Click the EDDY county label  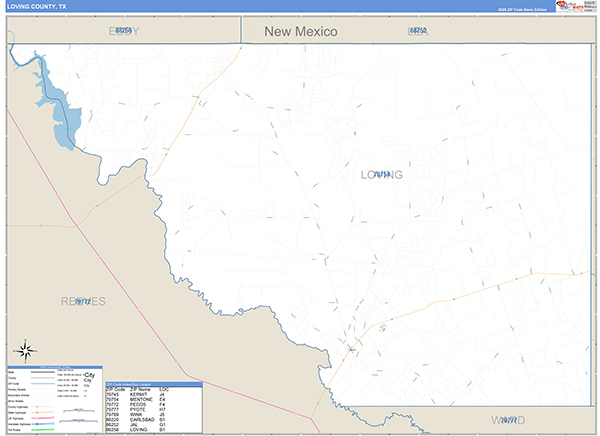pyautogui.click(x=124, y=31)
